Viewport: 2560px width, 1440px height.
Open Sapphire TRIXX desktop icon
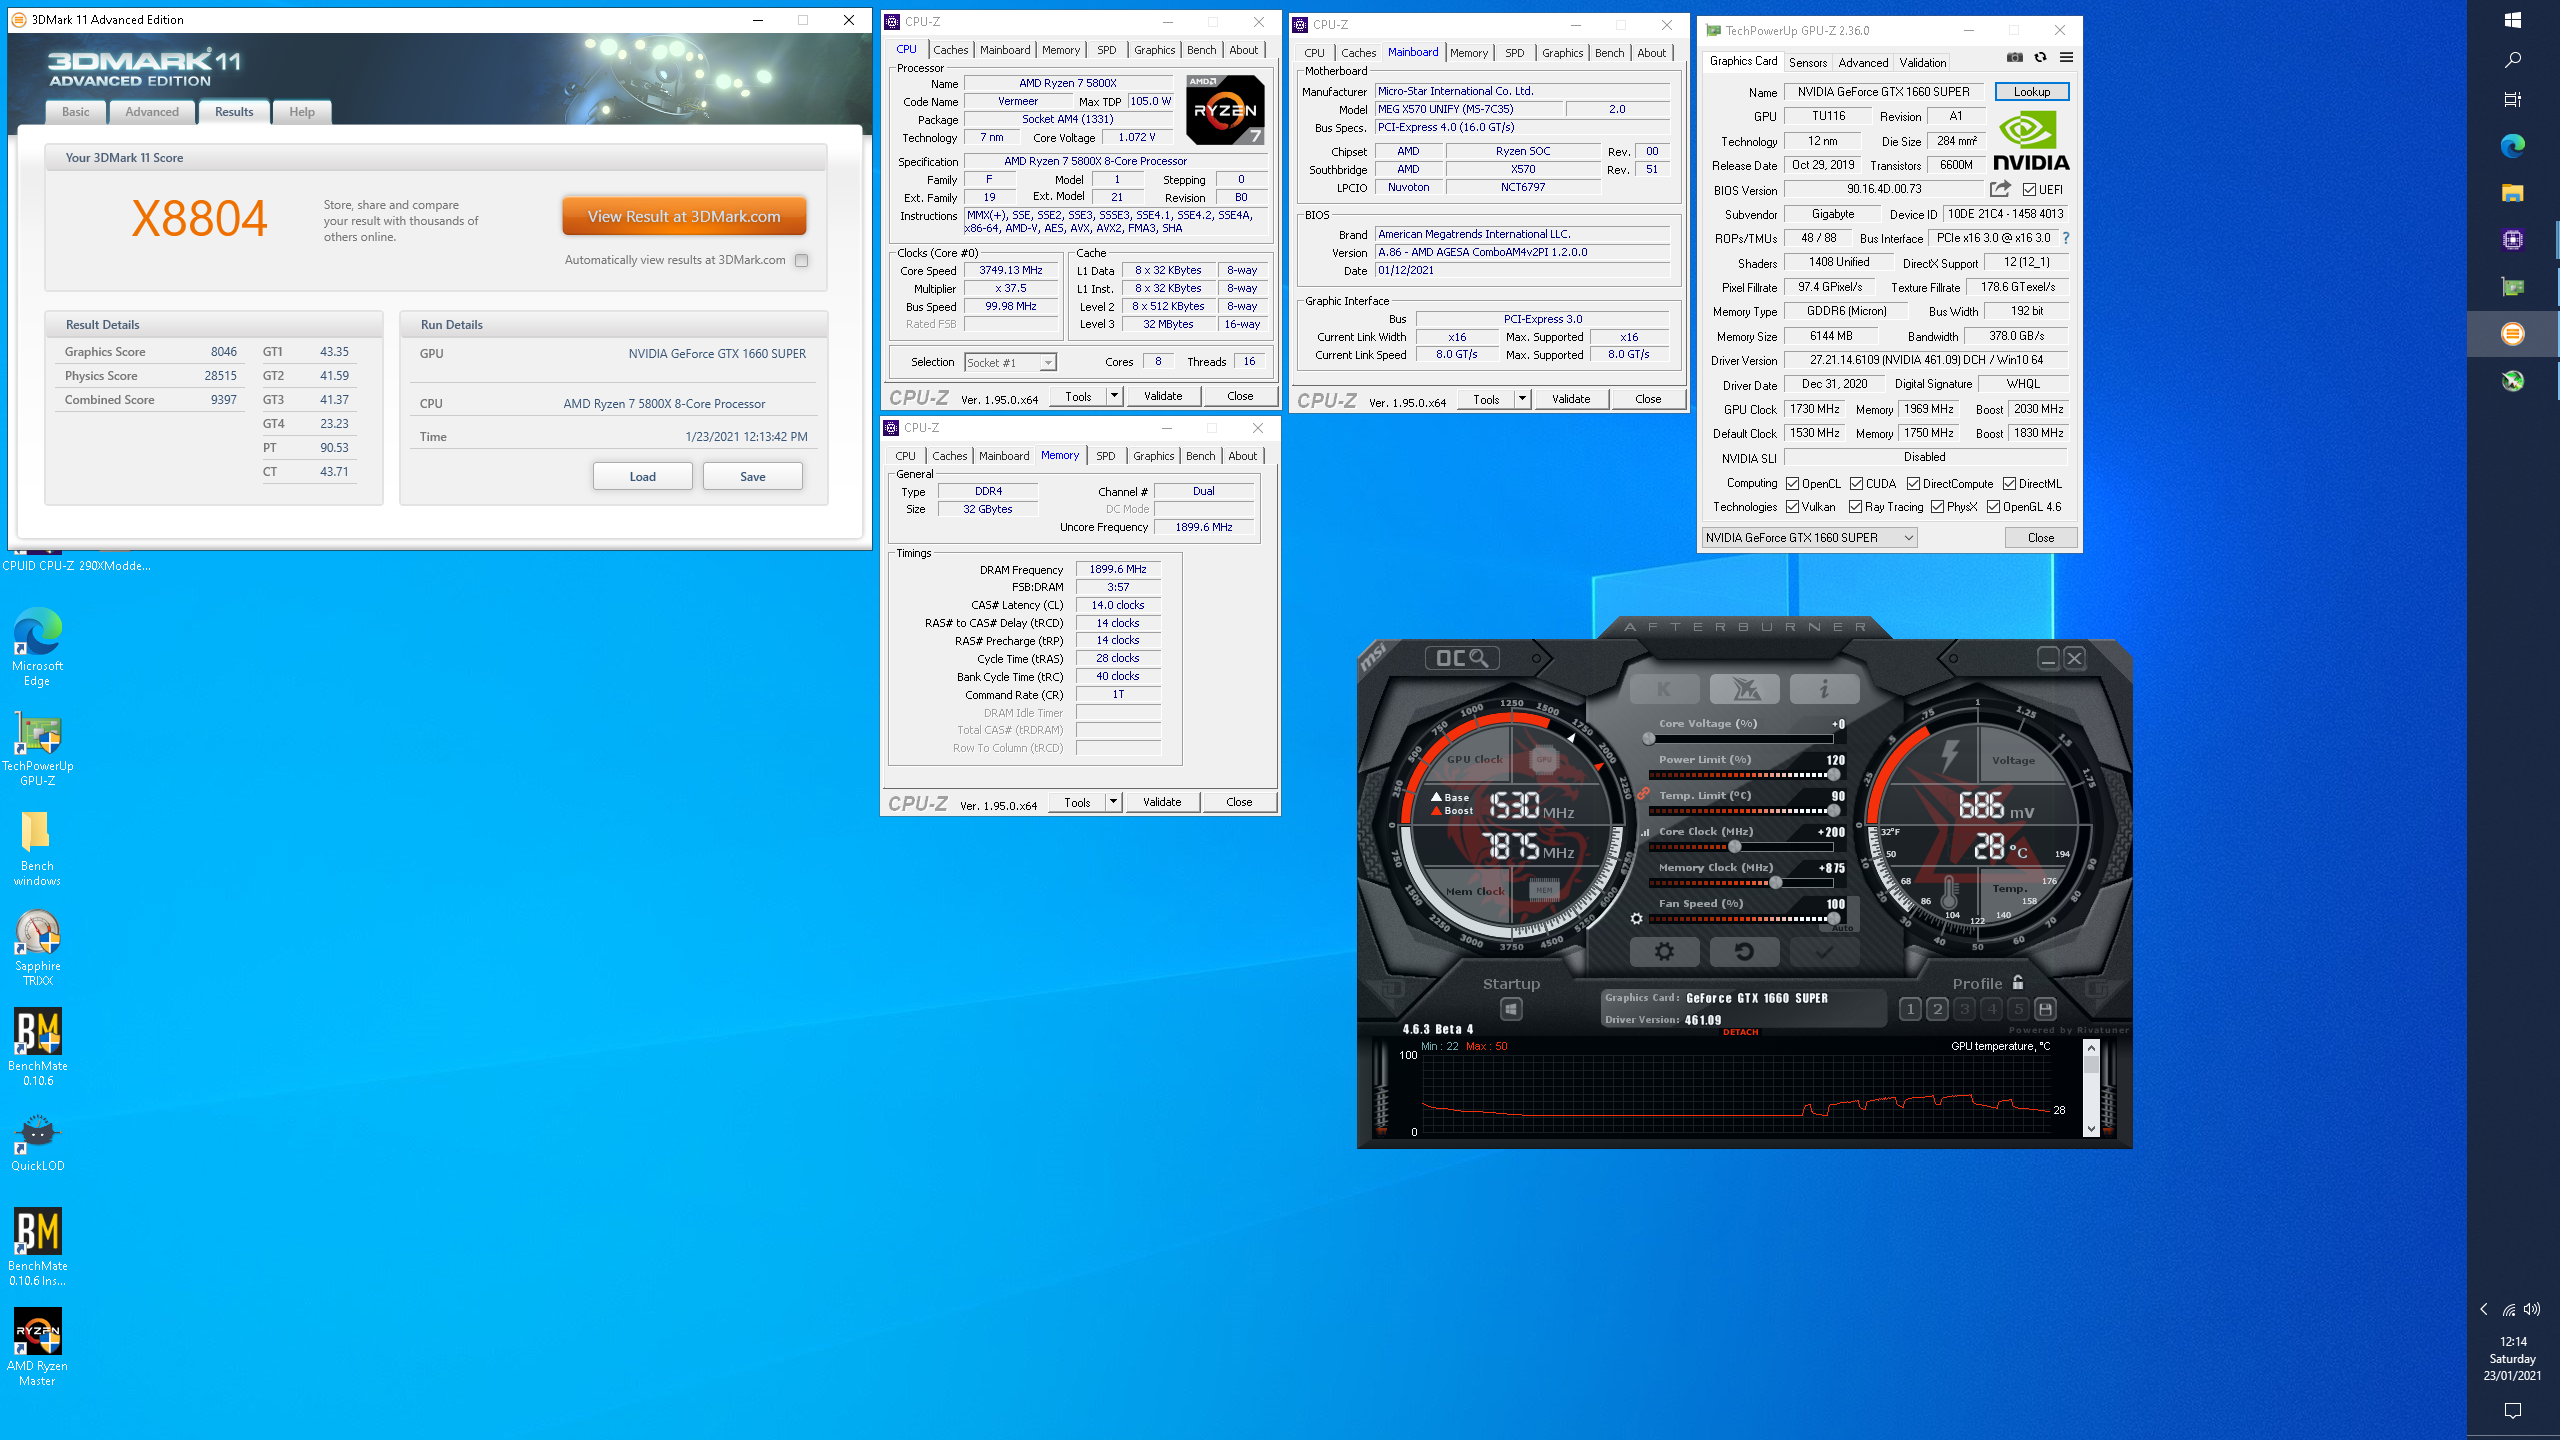[37, 948]
